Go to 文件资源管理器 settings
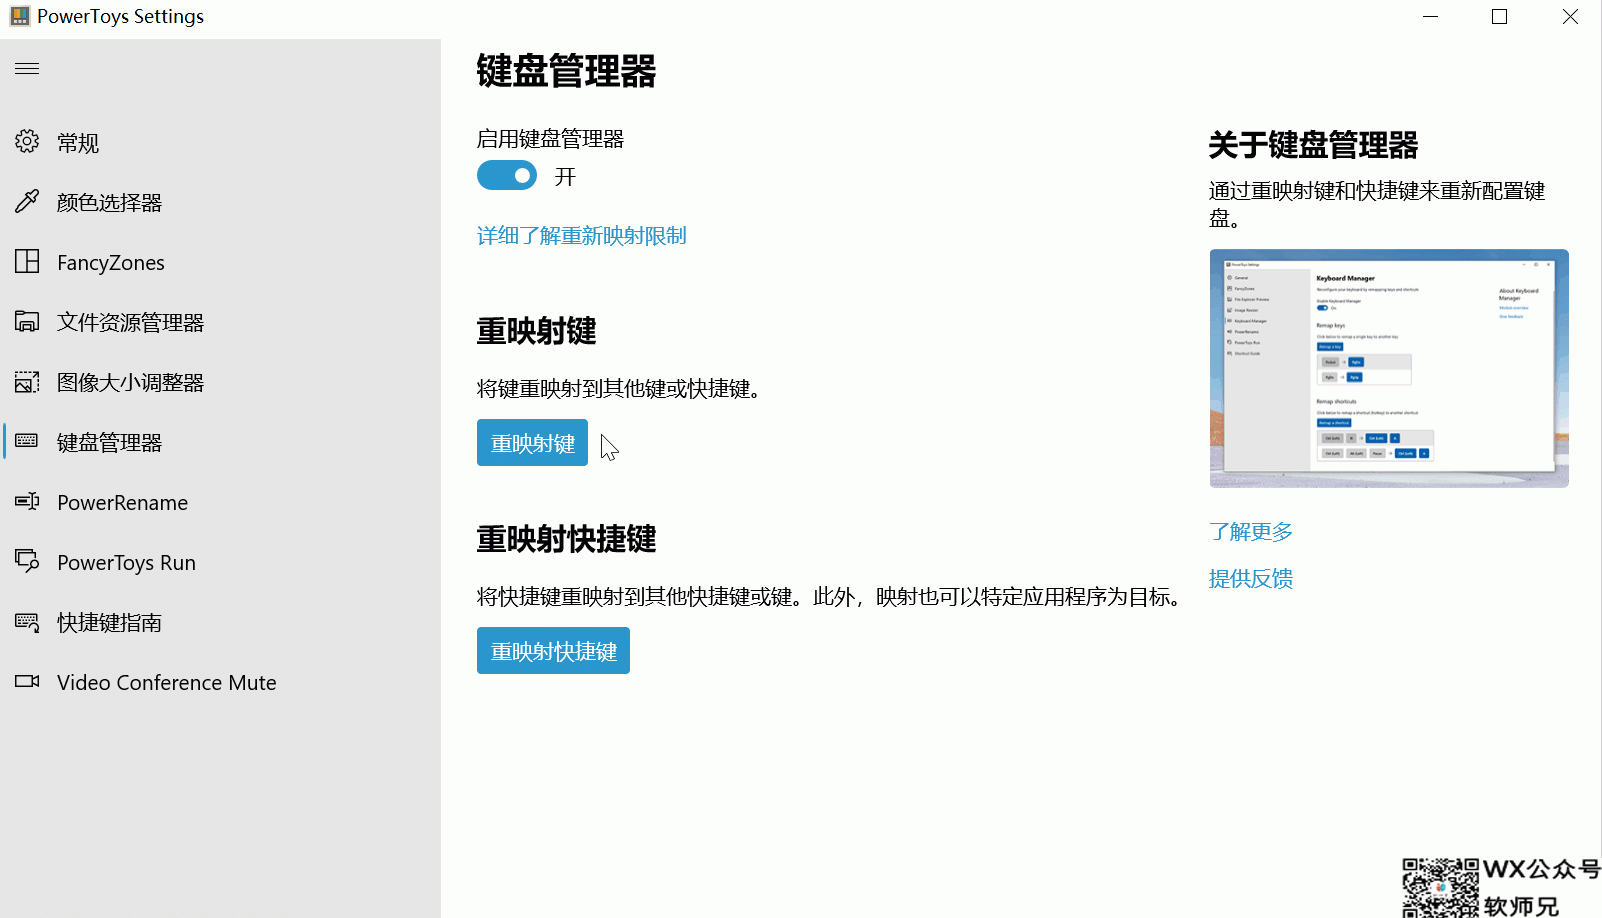Image resolution: width=1602 pixels, height=918 pixels. click(220, 322)
